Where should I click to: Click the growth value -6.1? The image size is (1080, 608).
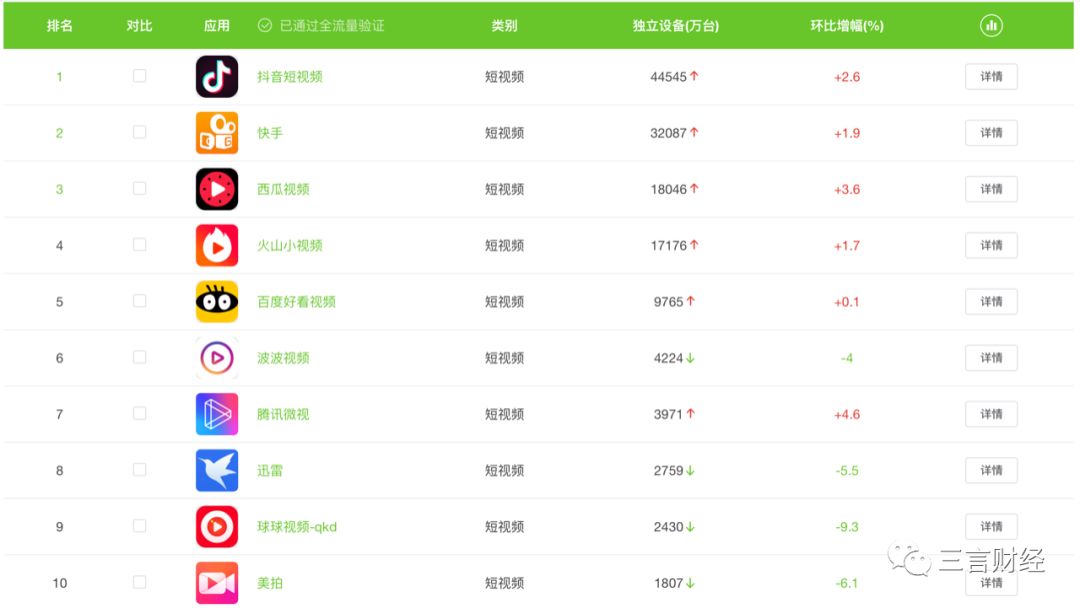847,583
